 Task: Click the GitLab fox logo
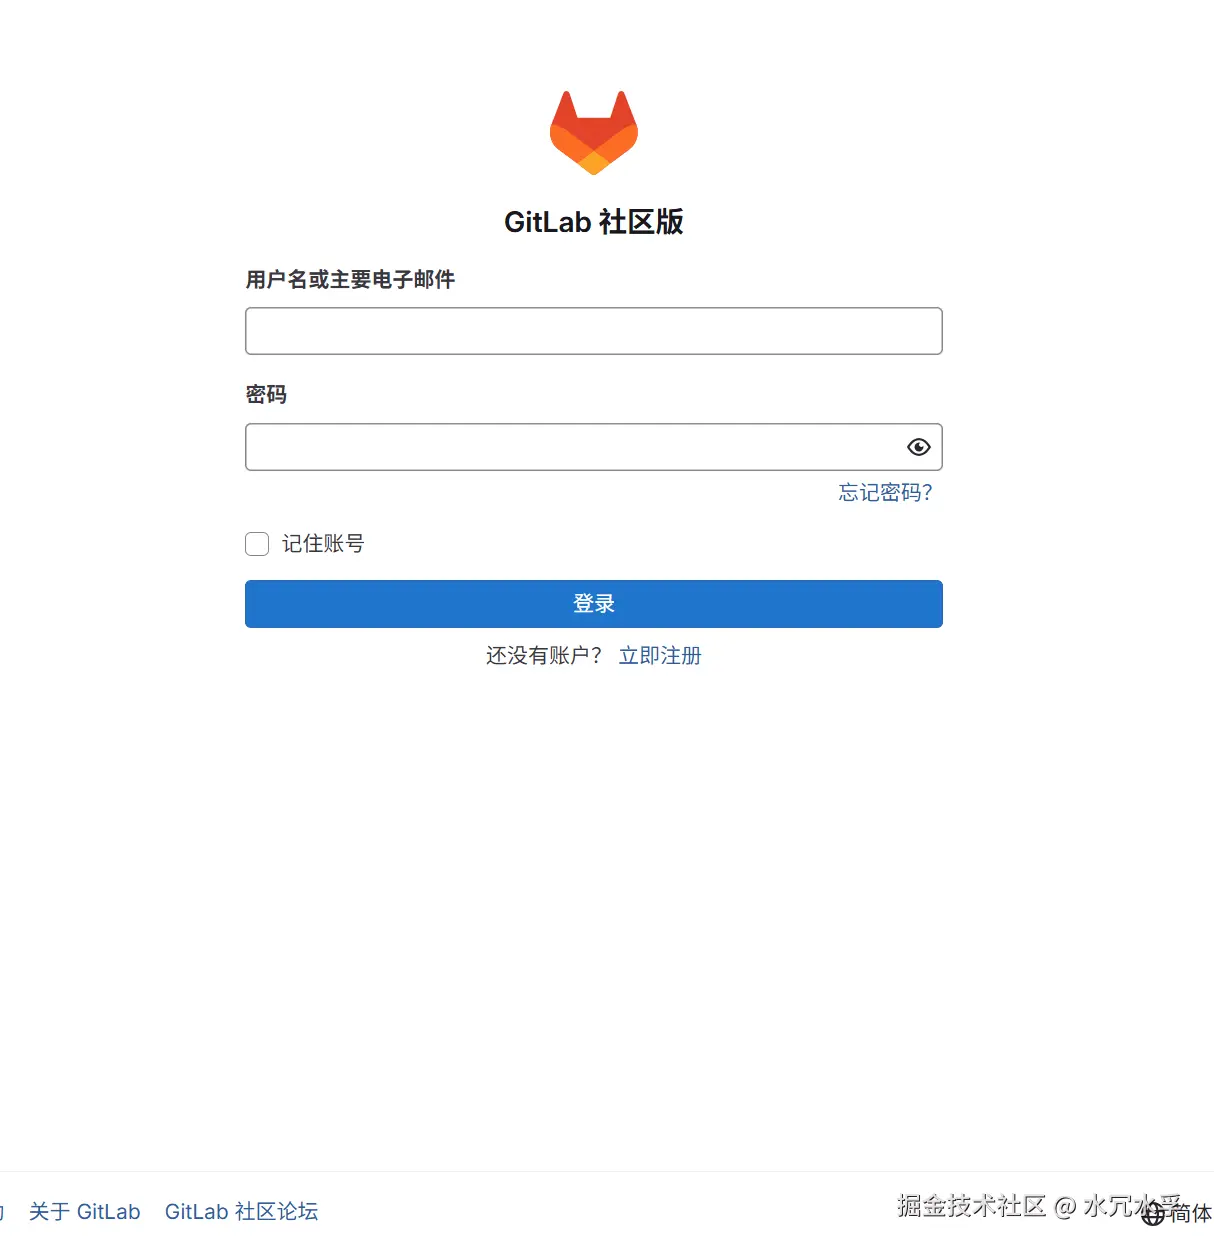(594, 133)
